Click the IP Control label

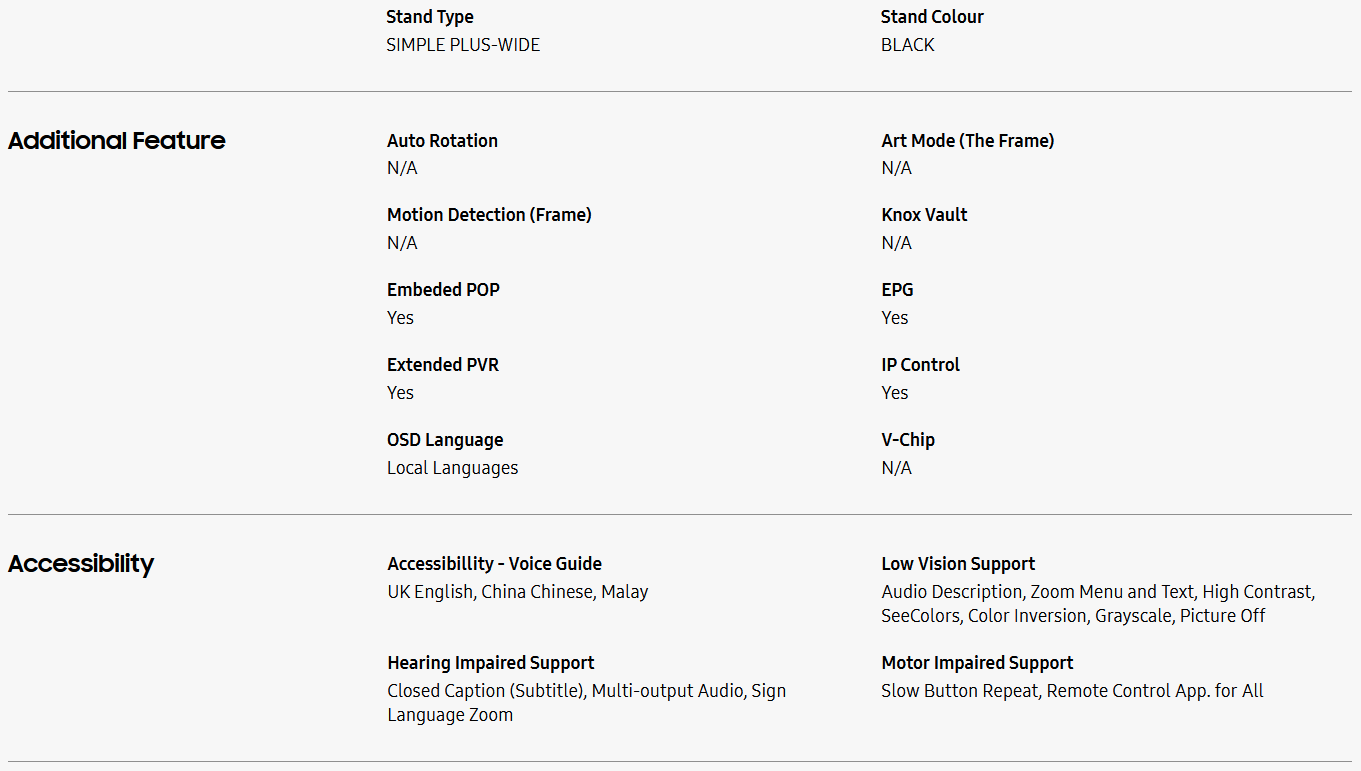[920, 365]
